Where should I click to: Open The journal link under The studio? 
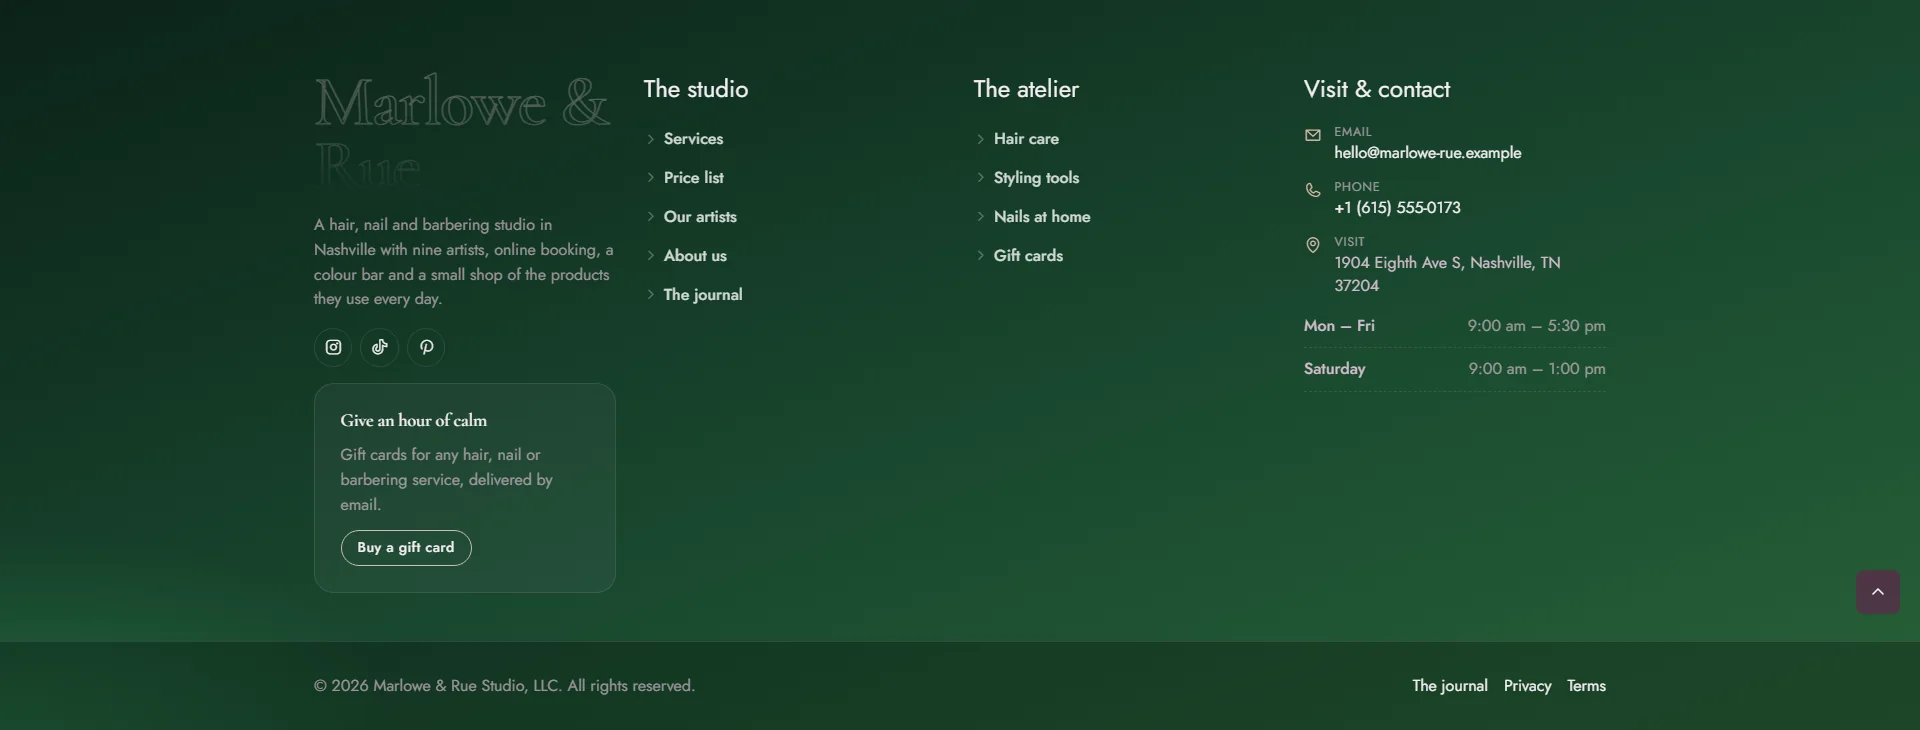pos(703,295)
